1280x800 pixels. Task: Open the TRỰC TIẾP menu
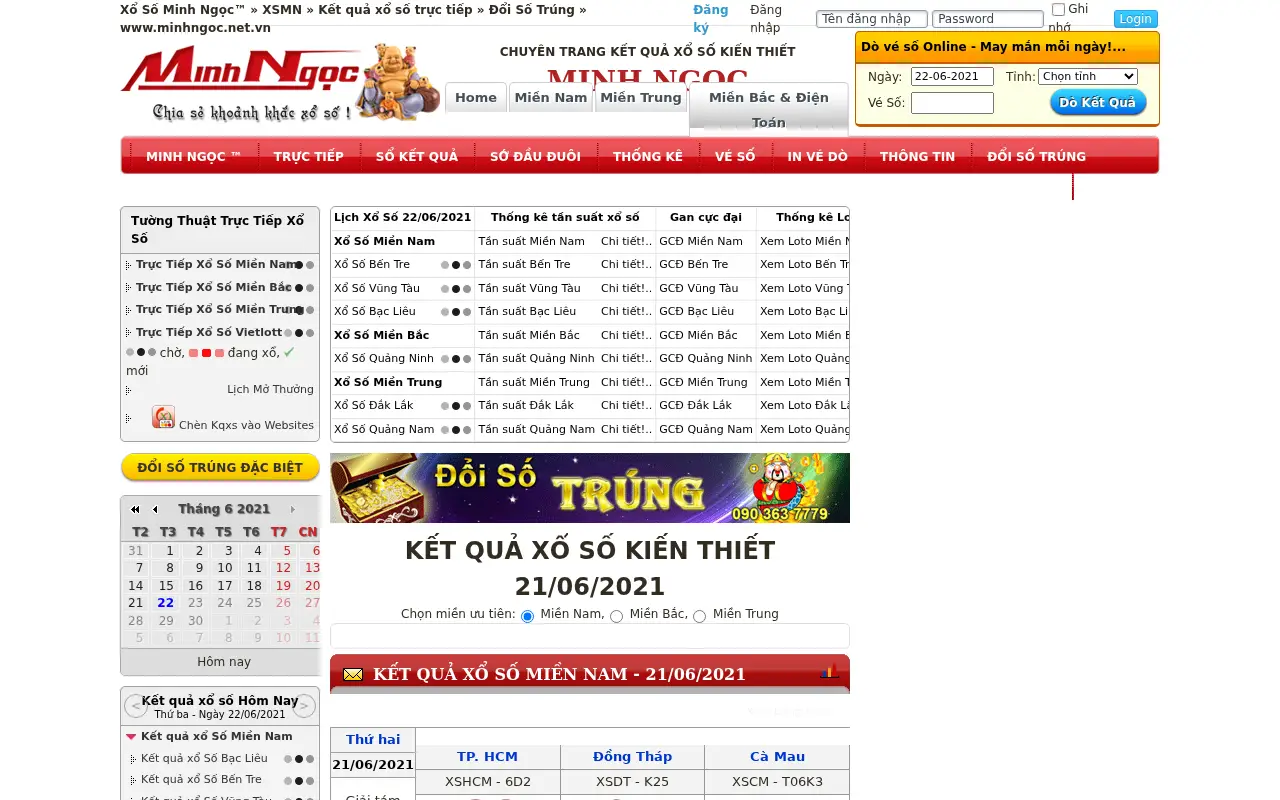pos(309,156)
